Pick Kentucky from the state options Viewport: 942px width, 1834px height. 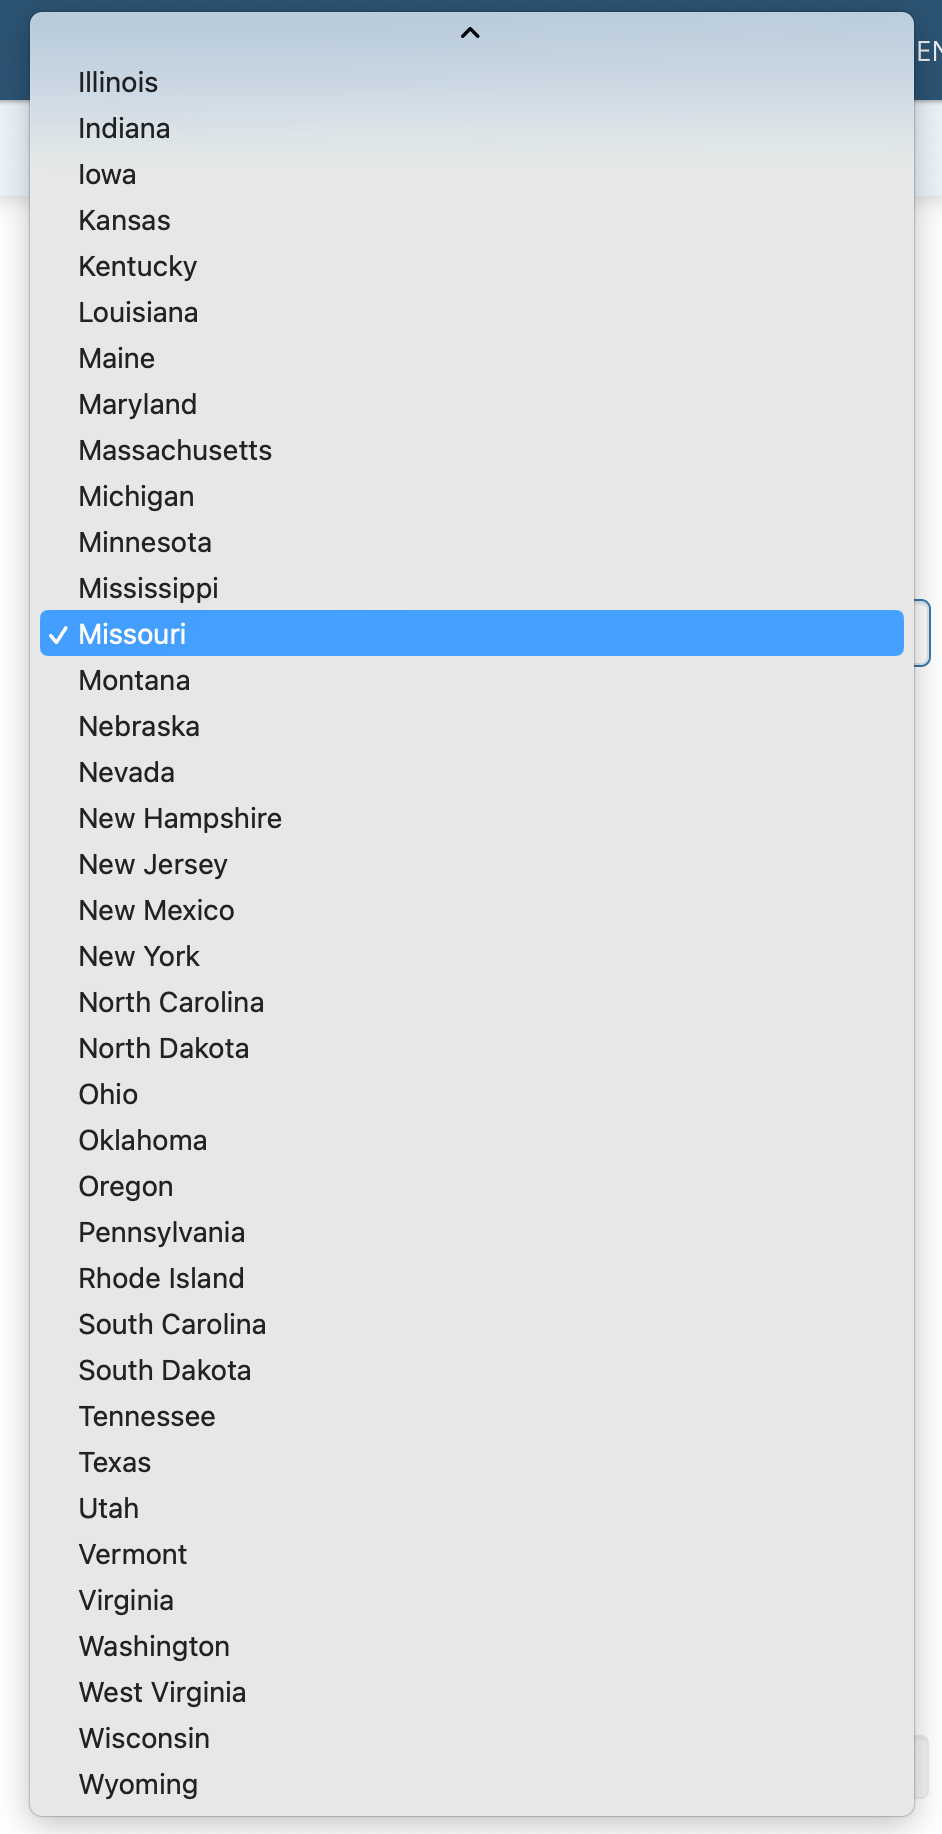pos(138,267)
